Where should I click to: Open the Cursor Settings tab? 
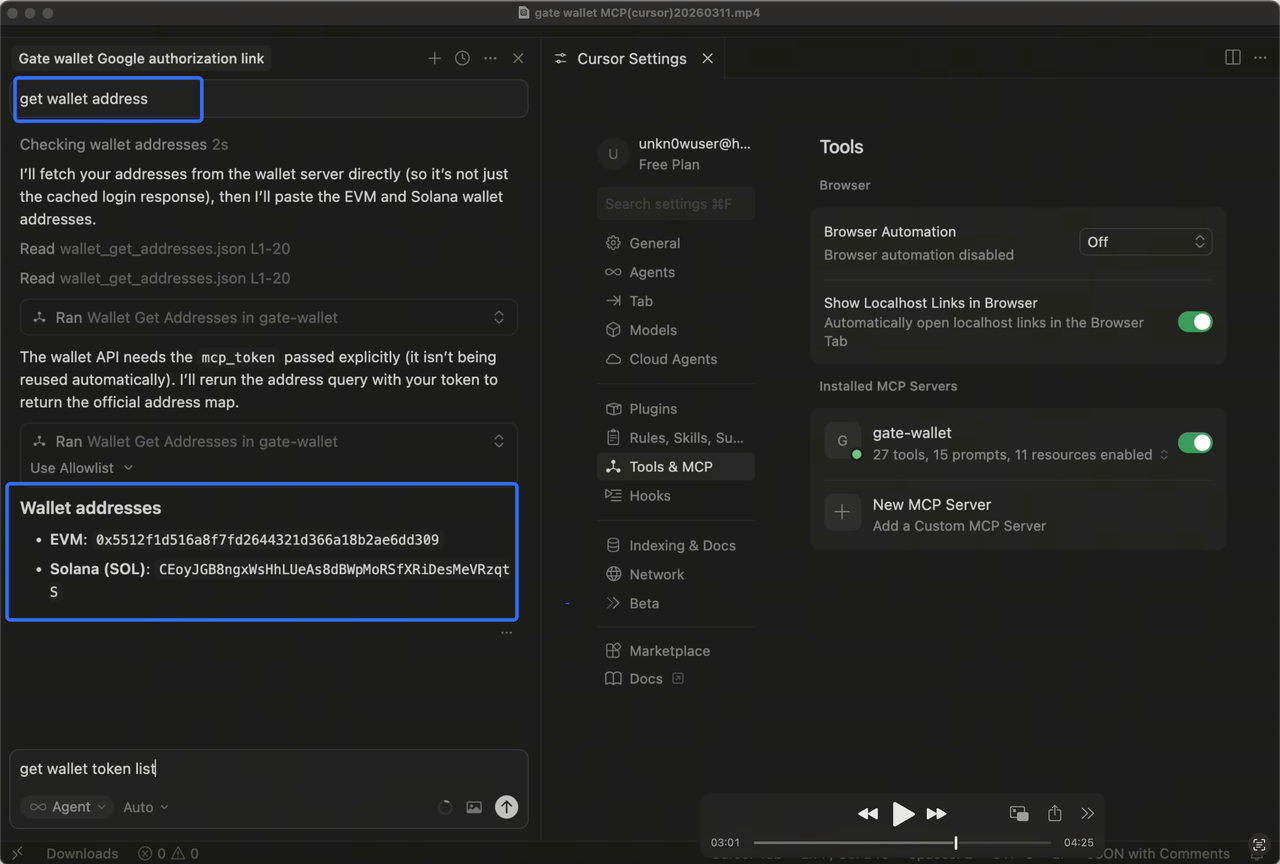631,59
